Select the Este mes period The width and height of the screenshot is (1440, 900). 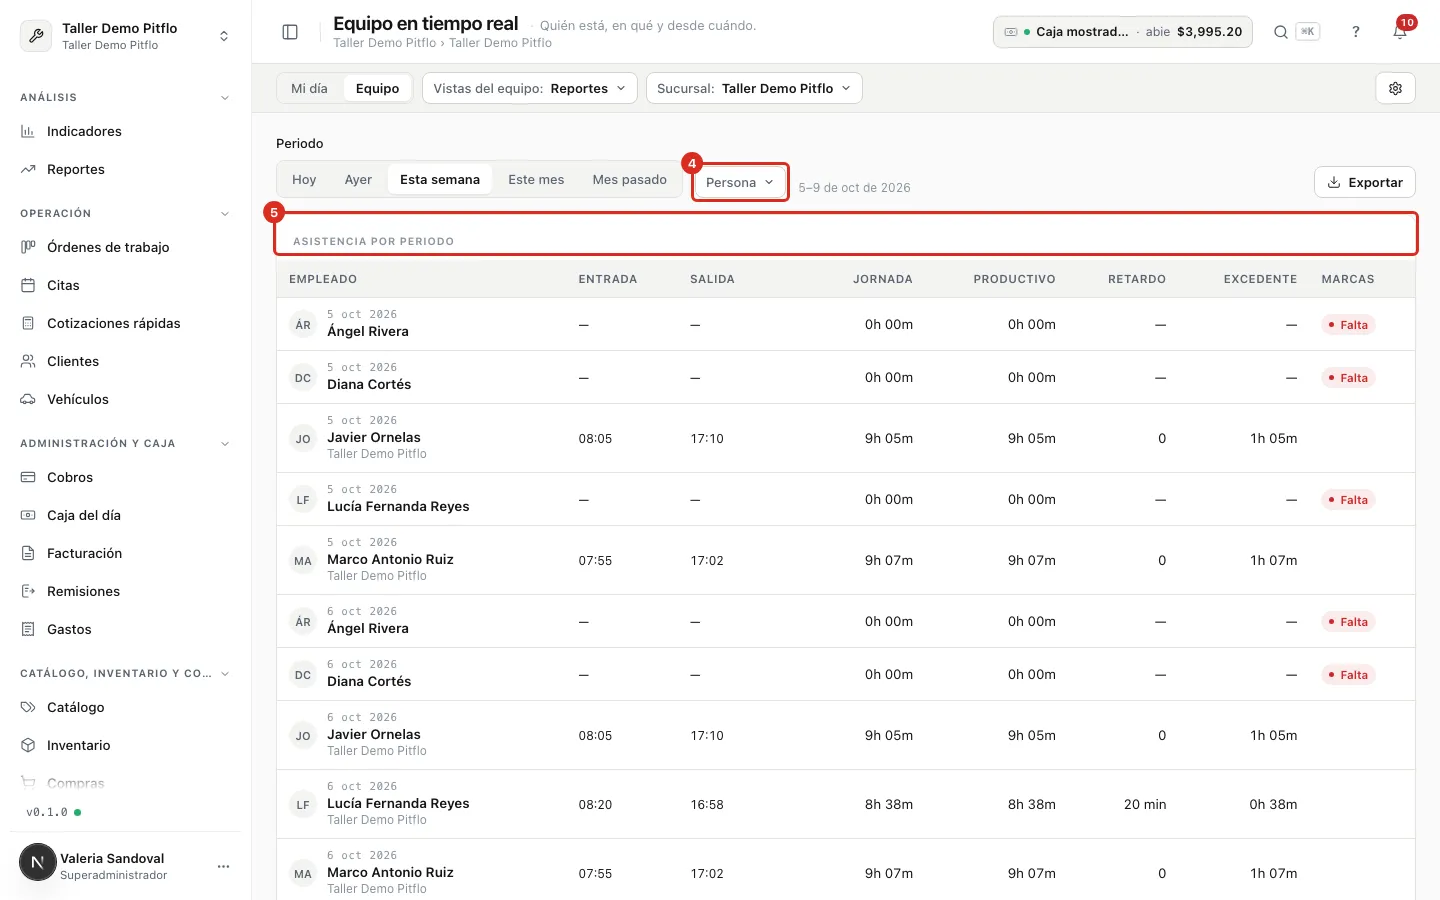point(536,180)
